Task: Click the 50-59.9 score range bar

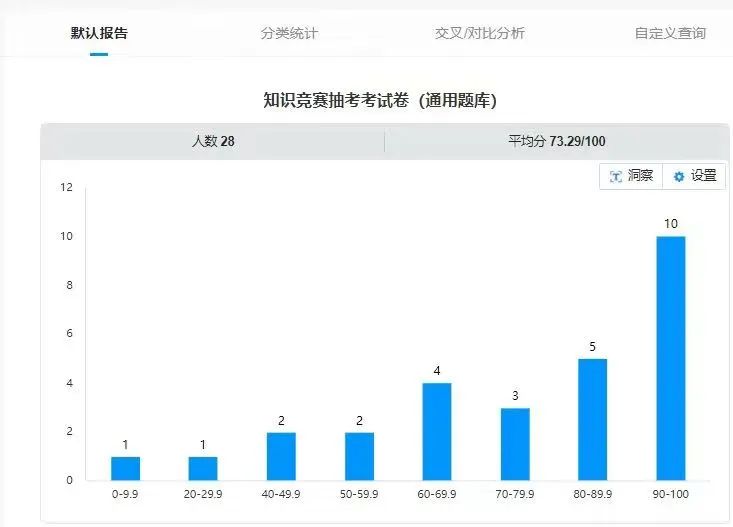Action: point(359,456)
